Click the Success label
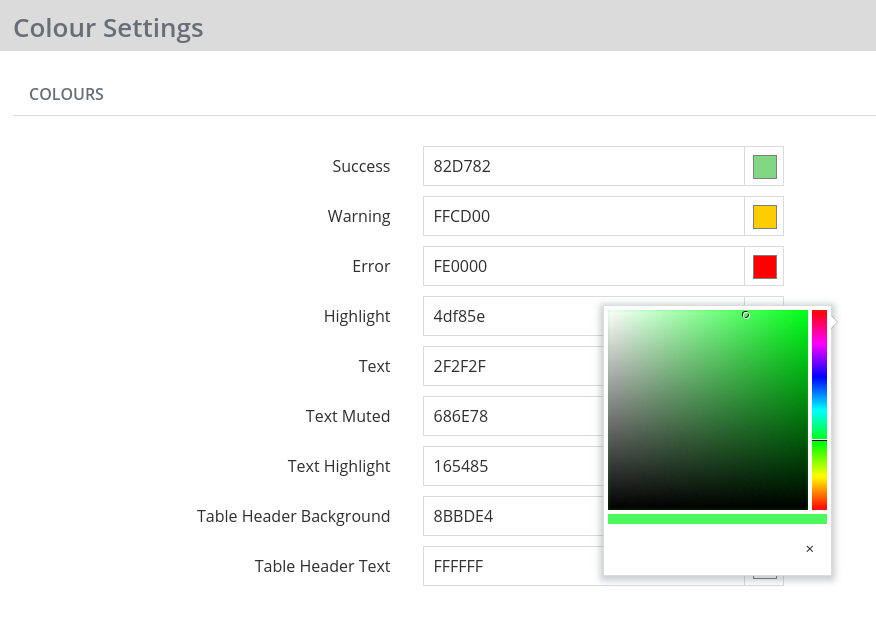Viewport: 876px width, 627px height. point(361,167)
